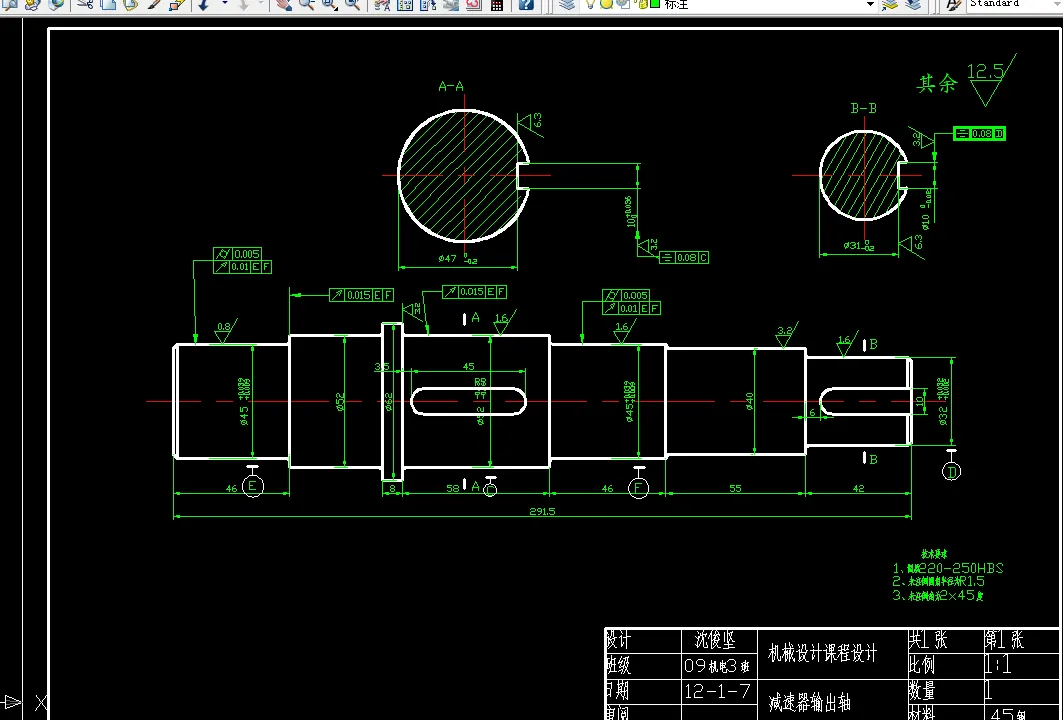Select the Zoom Realtime magnifier
The height and width of the screenshot is (720, 1063).
click(307, 5)
